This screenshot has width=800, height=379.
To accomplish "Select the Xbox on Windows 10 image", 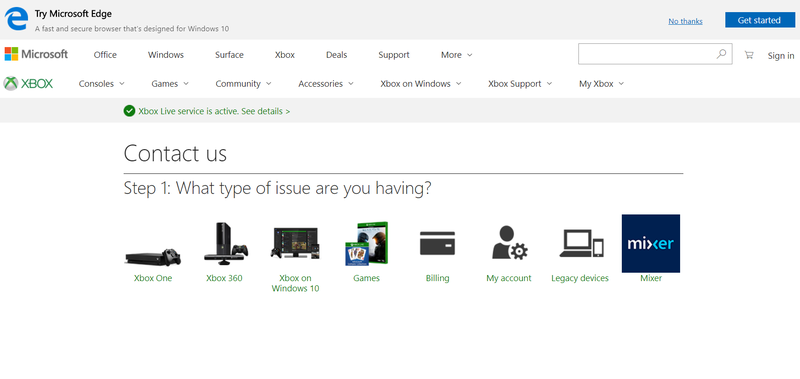I will (295, 243).
